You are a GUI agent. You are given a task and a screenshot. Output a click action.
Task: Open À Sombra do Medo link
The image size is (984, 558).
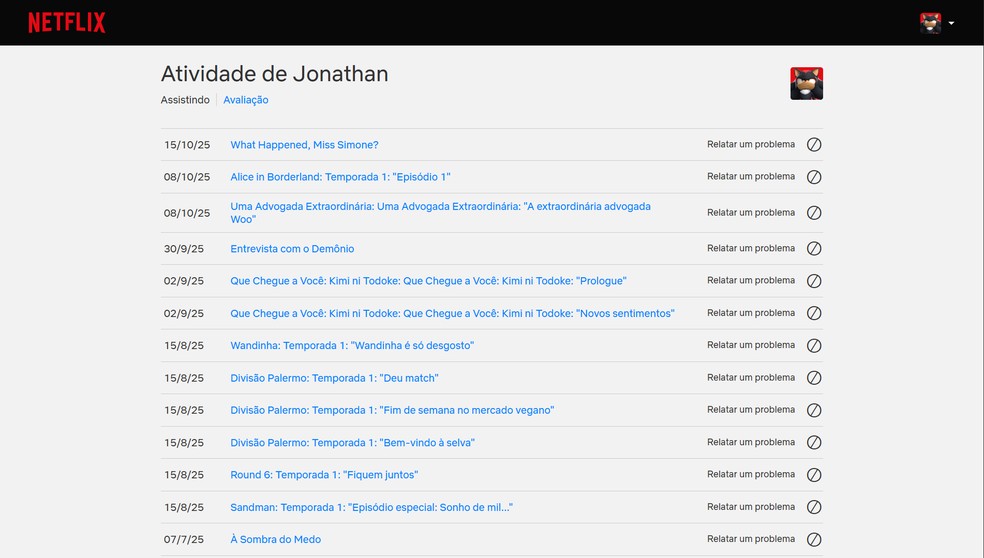275,540
